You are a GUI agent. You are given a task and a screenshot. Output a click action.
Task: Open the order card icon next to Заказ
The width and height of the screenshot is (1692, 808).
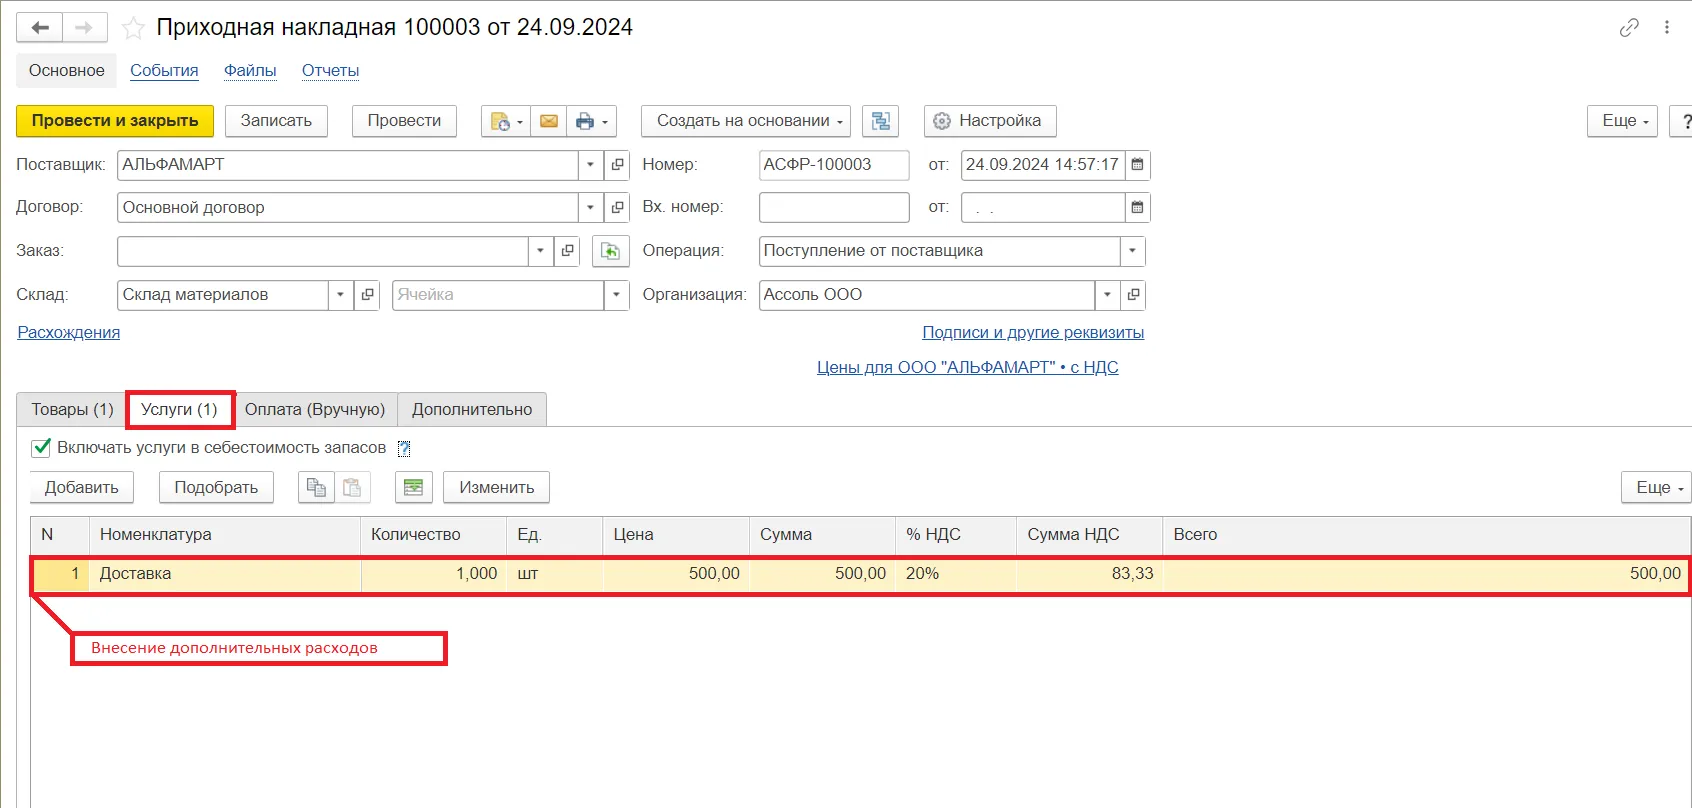click(567, 251)
